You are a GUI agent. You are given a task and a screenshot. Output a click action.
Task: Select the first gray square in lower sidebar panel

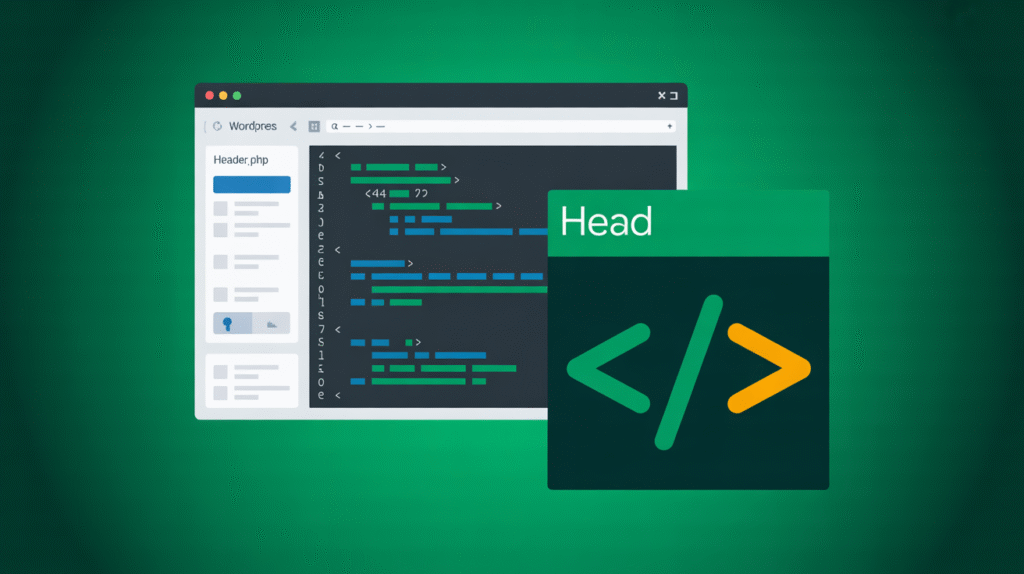click(x=220, y=371)
